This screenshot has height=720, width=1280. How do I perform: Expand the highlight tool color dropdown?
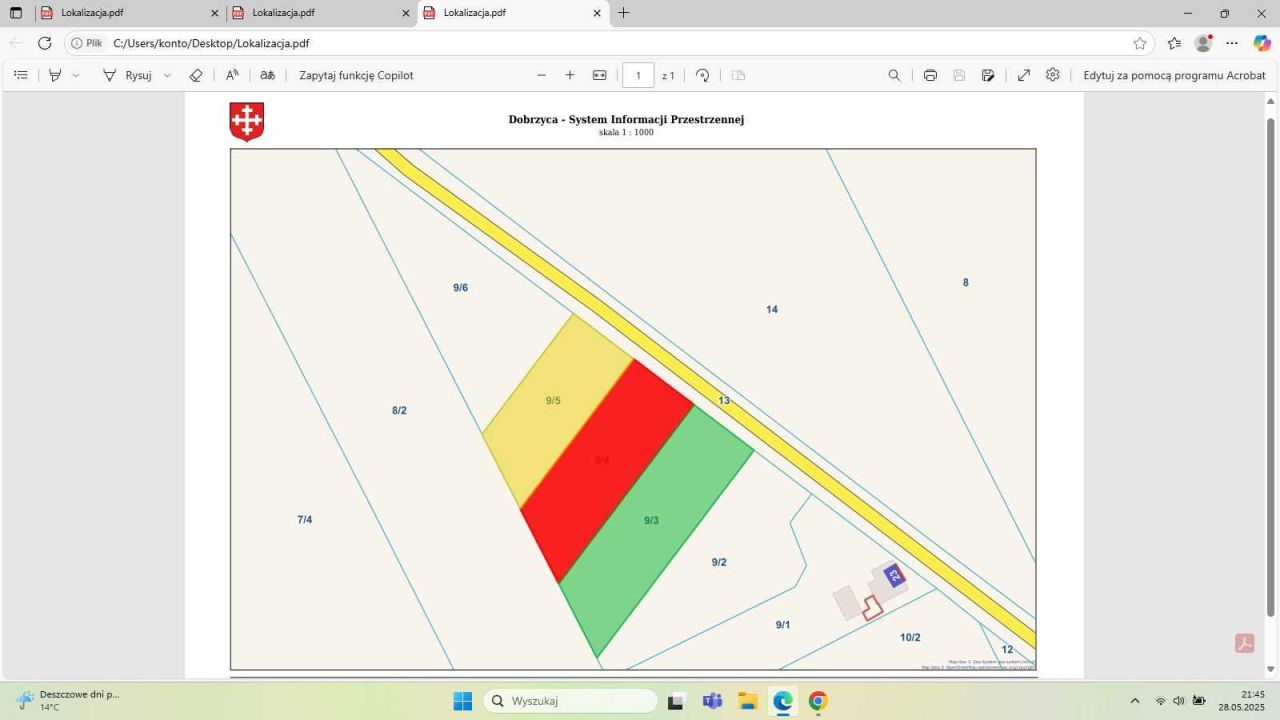(x=76, y=75)
